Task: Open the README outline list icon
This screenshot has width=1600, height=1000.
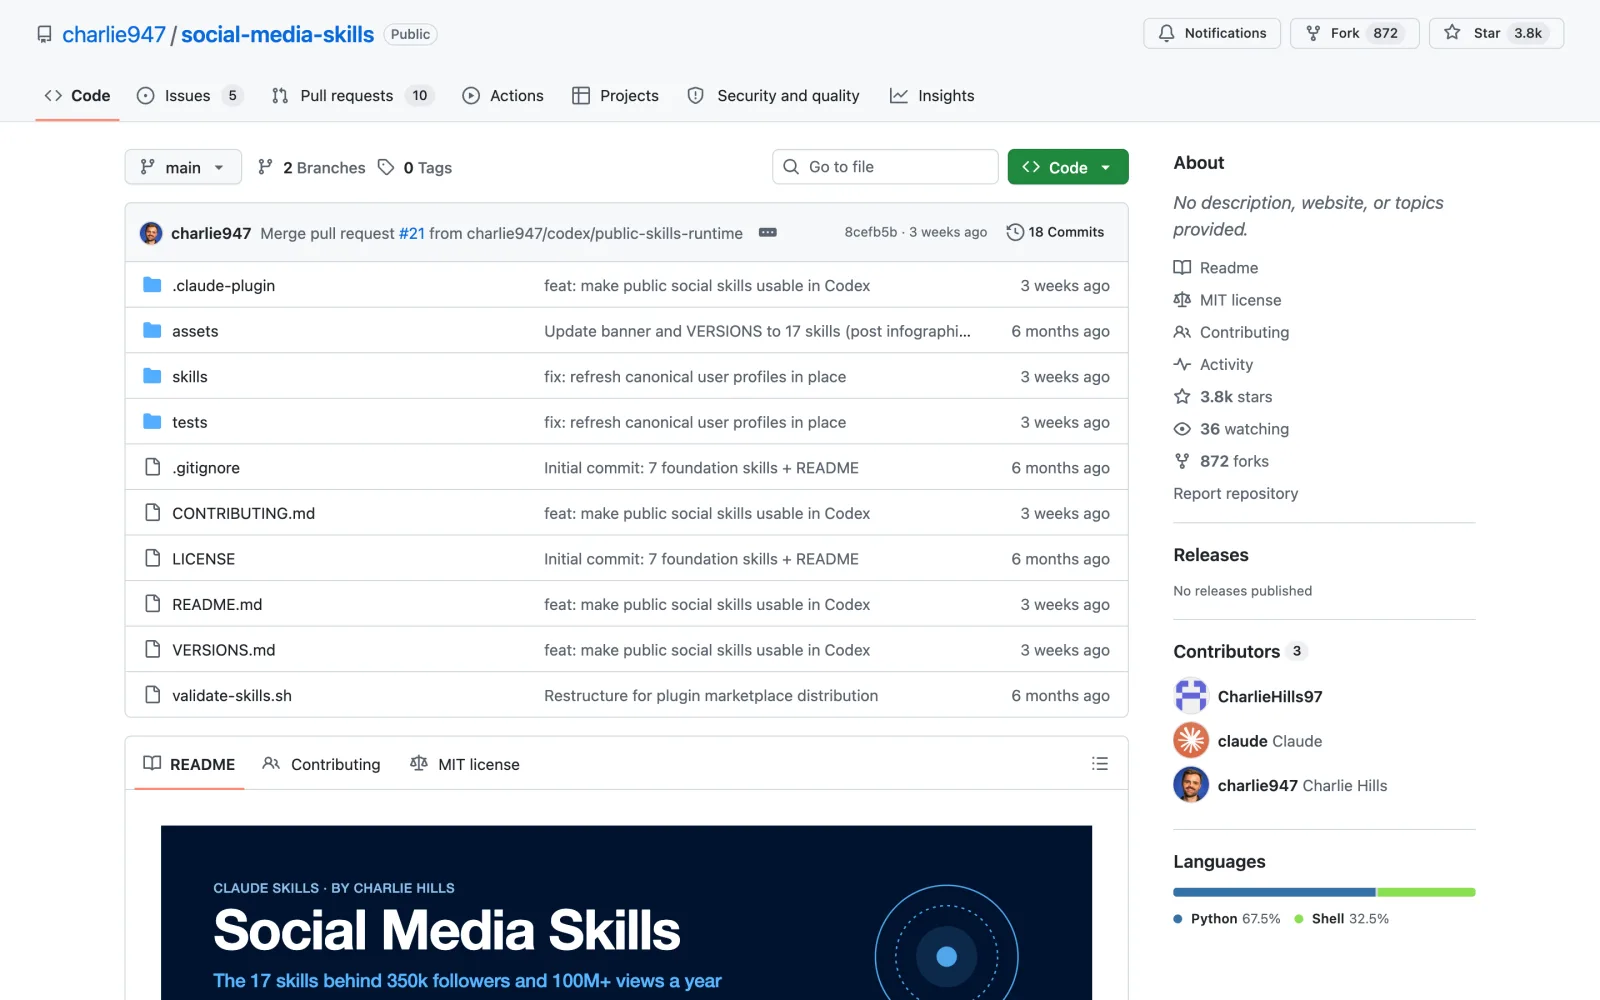Action: tap(1100, 764)
